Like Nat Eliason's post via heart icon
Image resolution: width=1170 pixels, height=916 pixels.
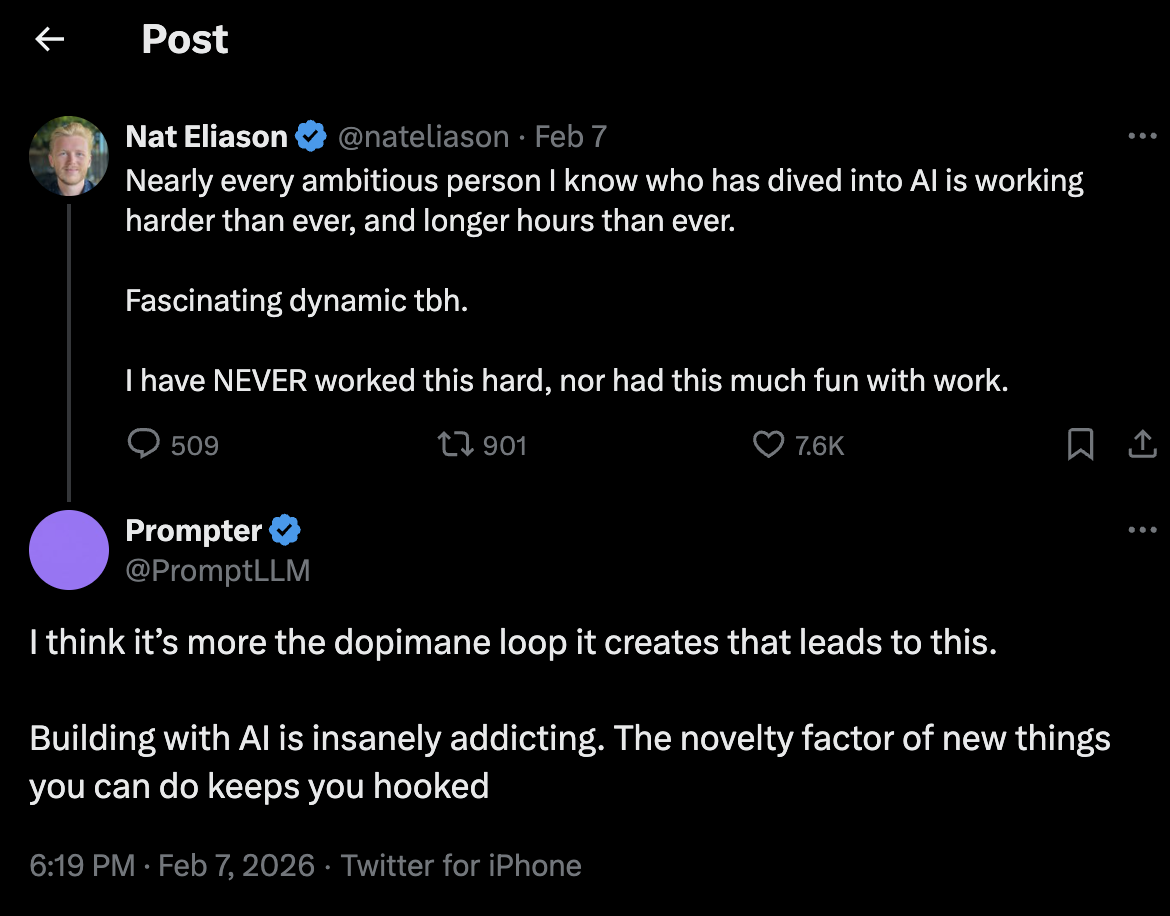768,444
